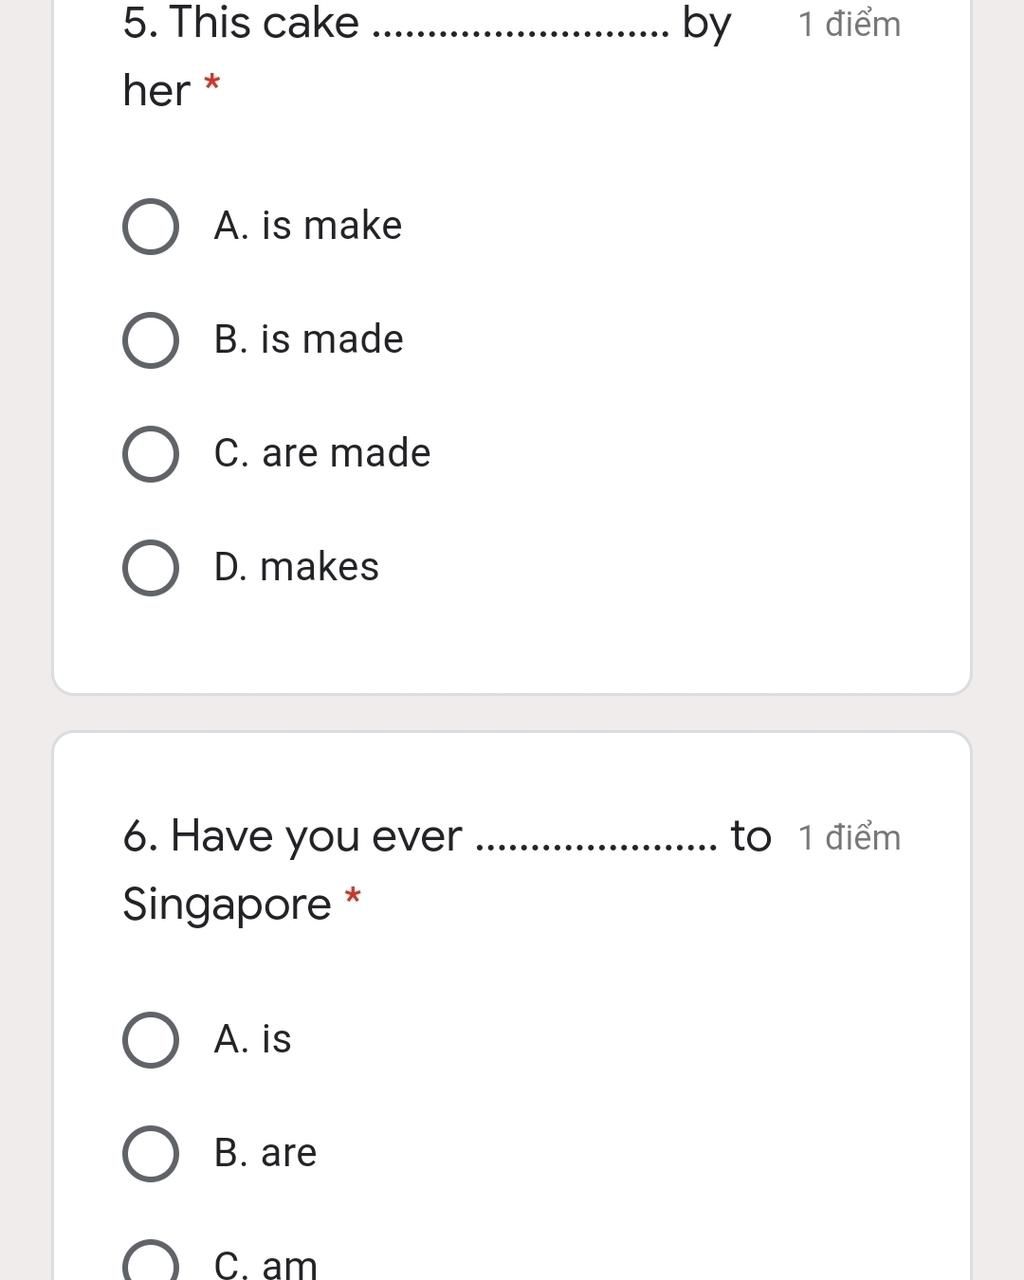This screenshot has width=1024, height=1280.
Task: Click question 5 'This cake' title text
Action: click(241, 24)
